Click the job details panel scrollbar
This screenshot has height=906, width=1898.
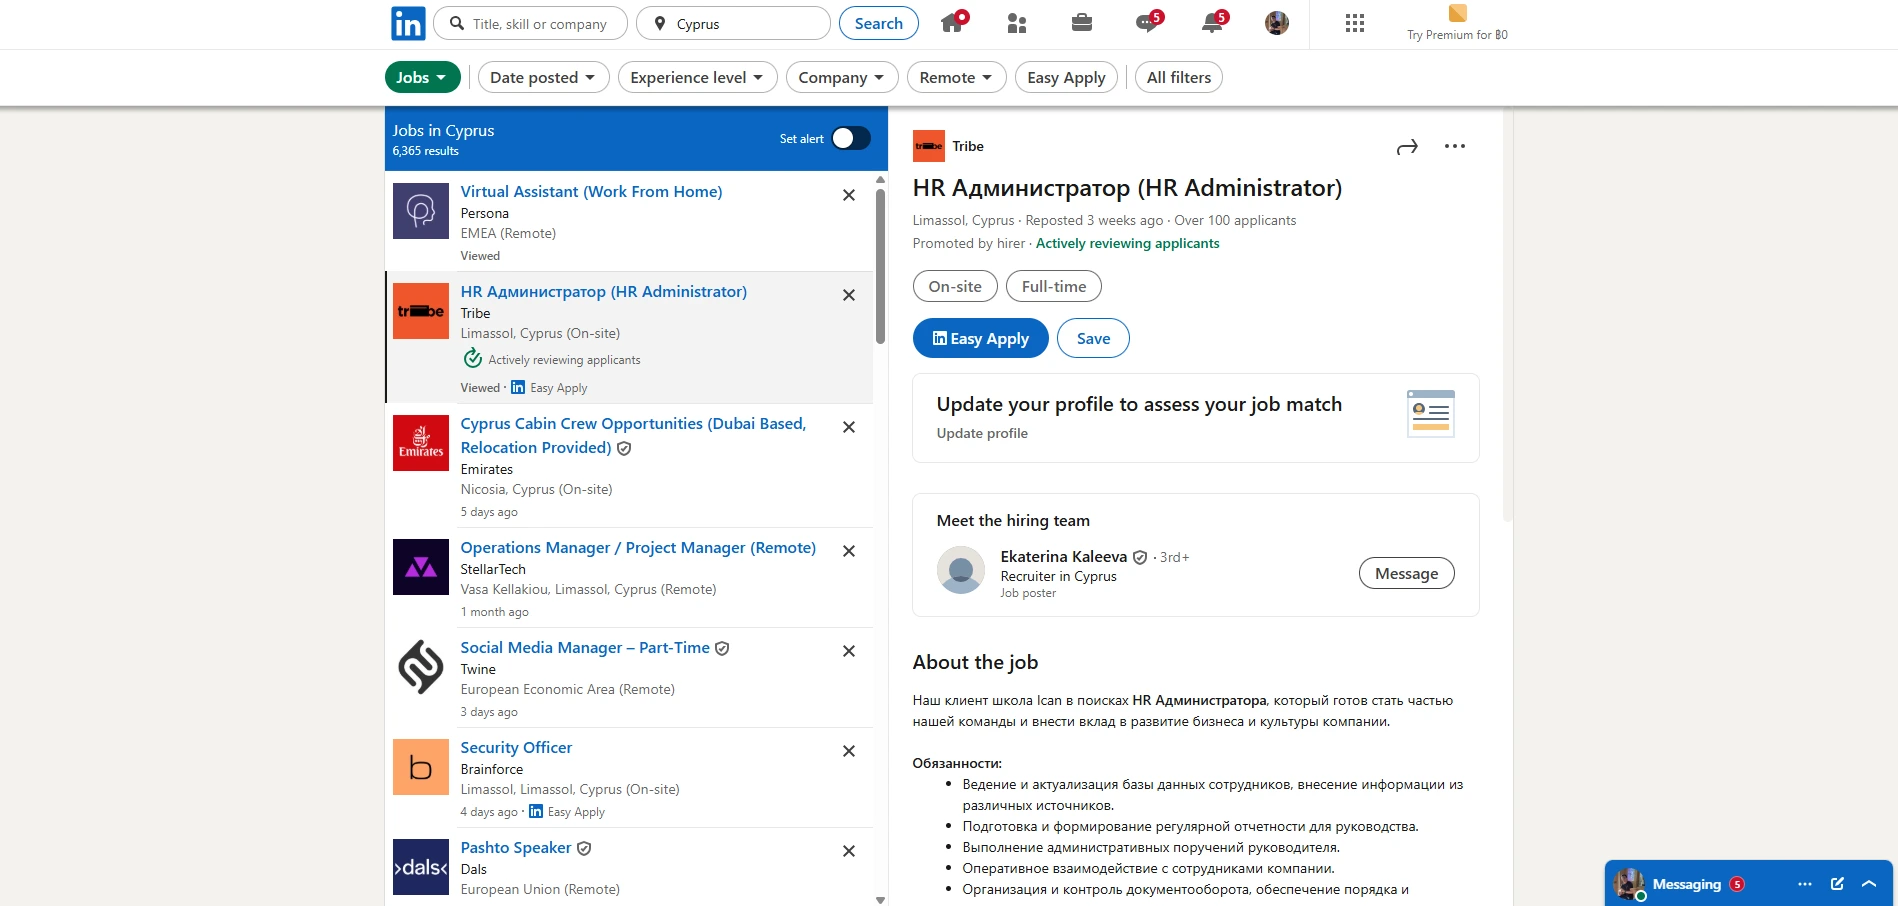pyautogui.click(x=1508, y=316)
